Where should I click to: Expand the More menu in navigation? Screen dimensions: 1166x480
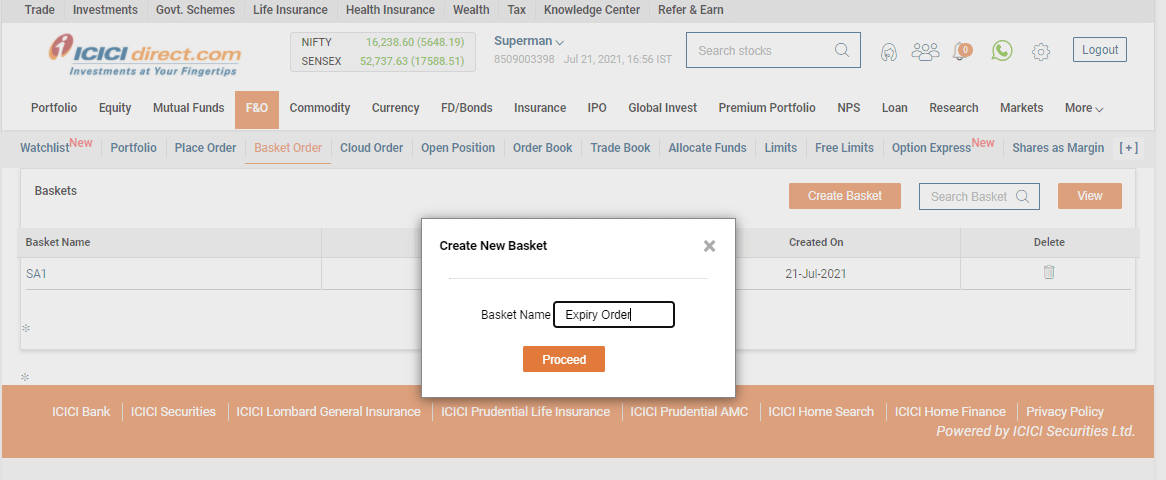point(1084,108)
